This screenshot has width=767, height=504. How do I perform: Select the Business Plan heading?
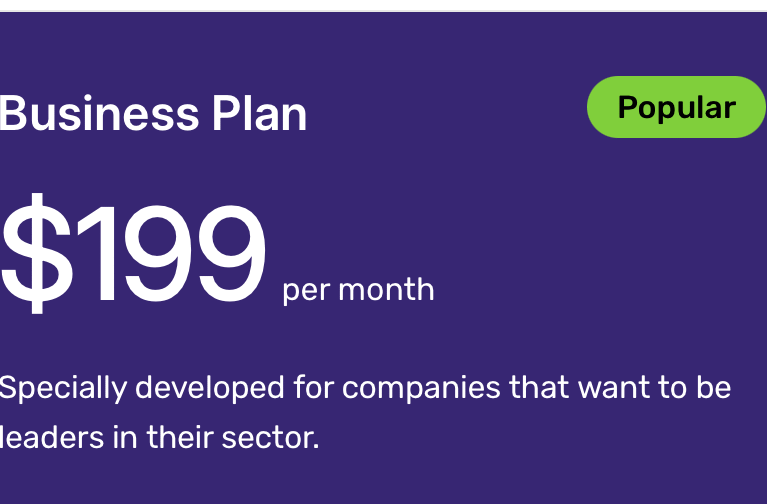click(x=153, y=115)
